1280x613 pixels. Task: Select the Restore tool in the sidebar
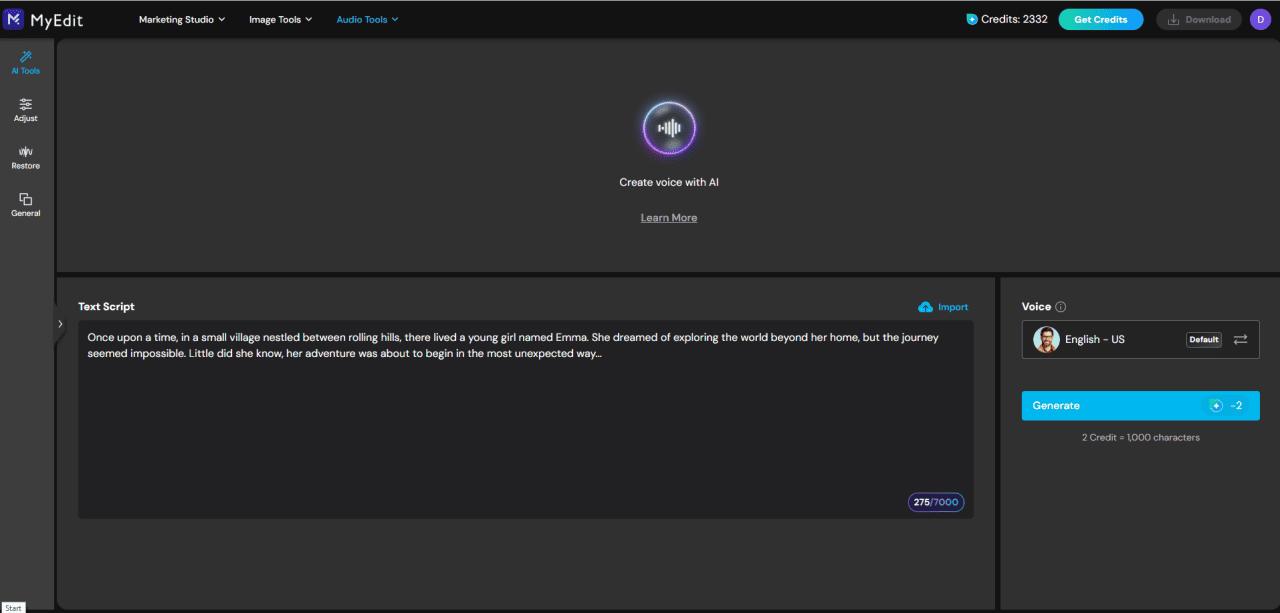coord(25,157)
